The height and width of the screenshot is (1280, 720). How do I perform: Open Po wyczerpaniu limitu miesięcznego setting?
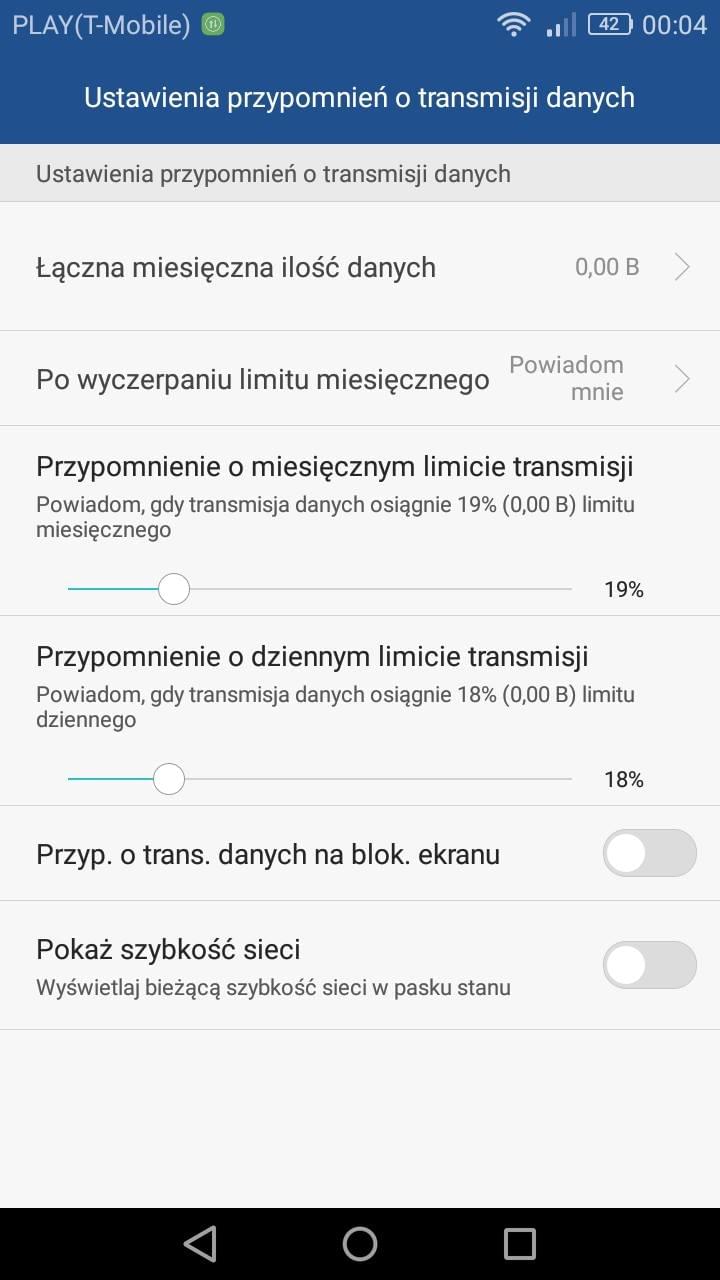[262, 380]
